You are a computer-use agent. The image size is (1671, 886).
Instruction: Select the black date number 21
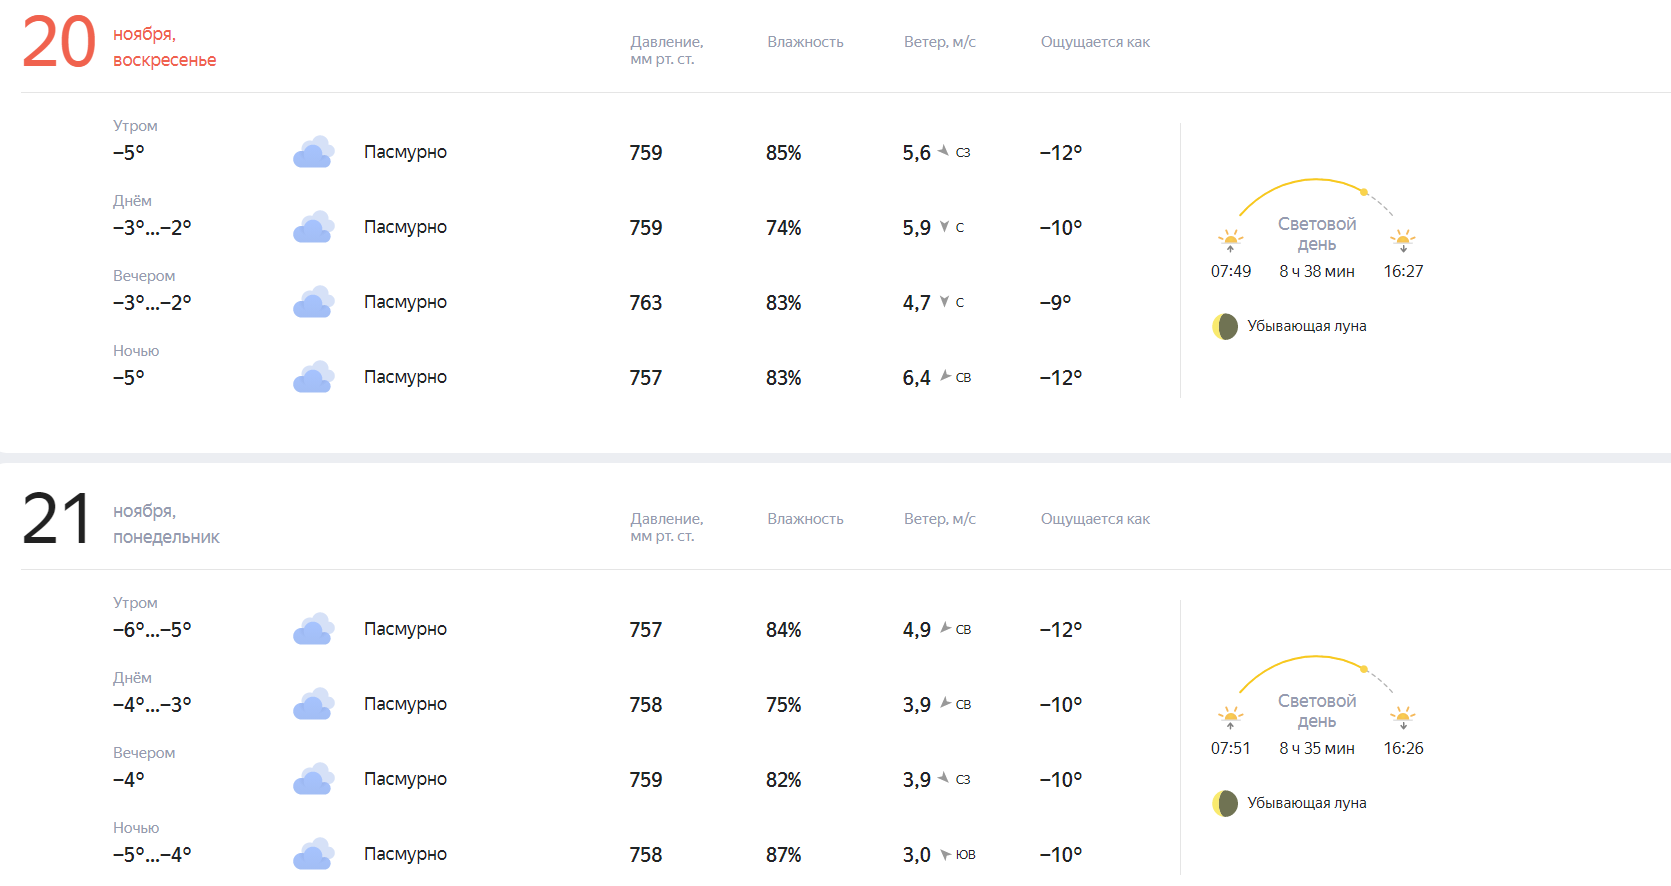point(57,520)
